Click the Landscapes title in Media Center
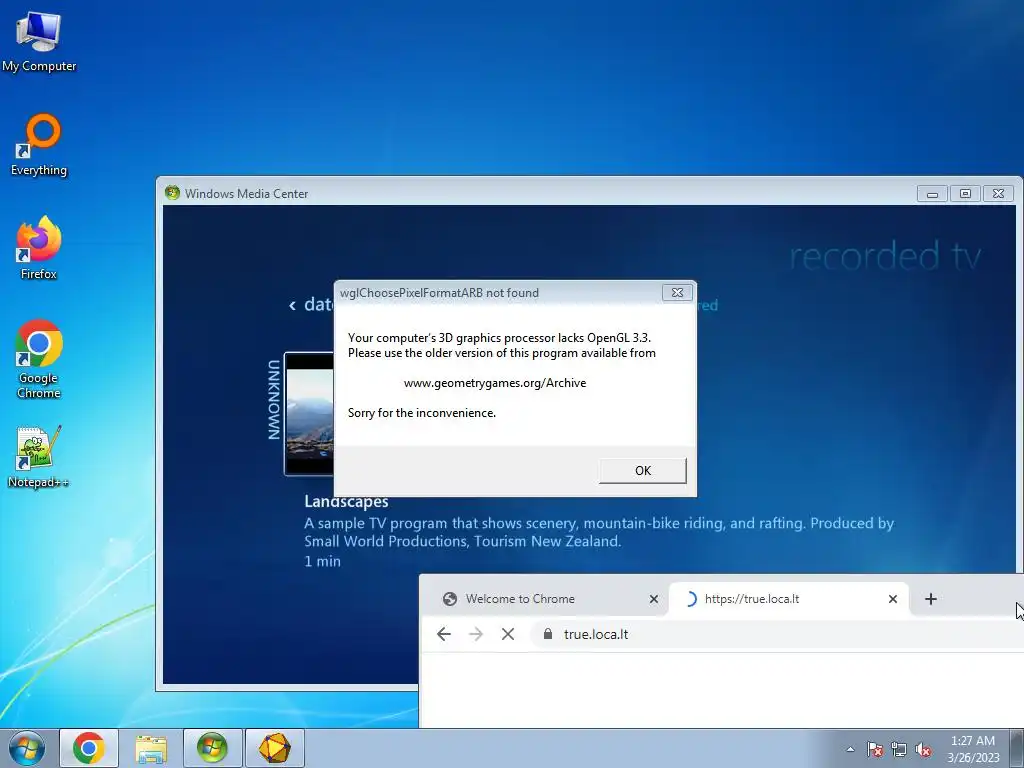Viewport: 1024px width, 768px height. tap(346, 502)
